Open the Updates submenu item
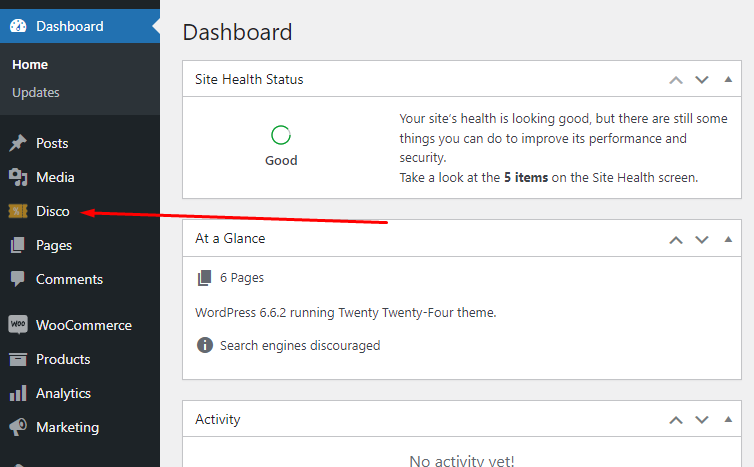Screen dimensions: 754x467 pyautogui.click(x=36, y=92)
